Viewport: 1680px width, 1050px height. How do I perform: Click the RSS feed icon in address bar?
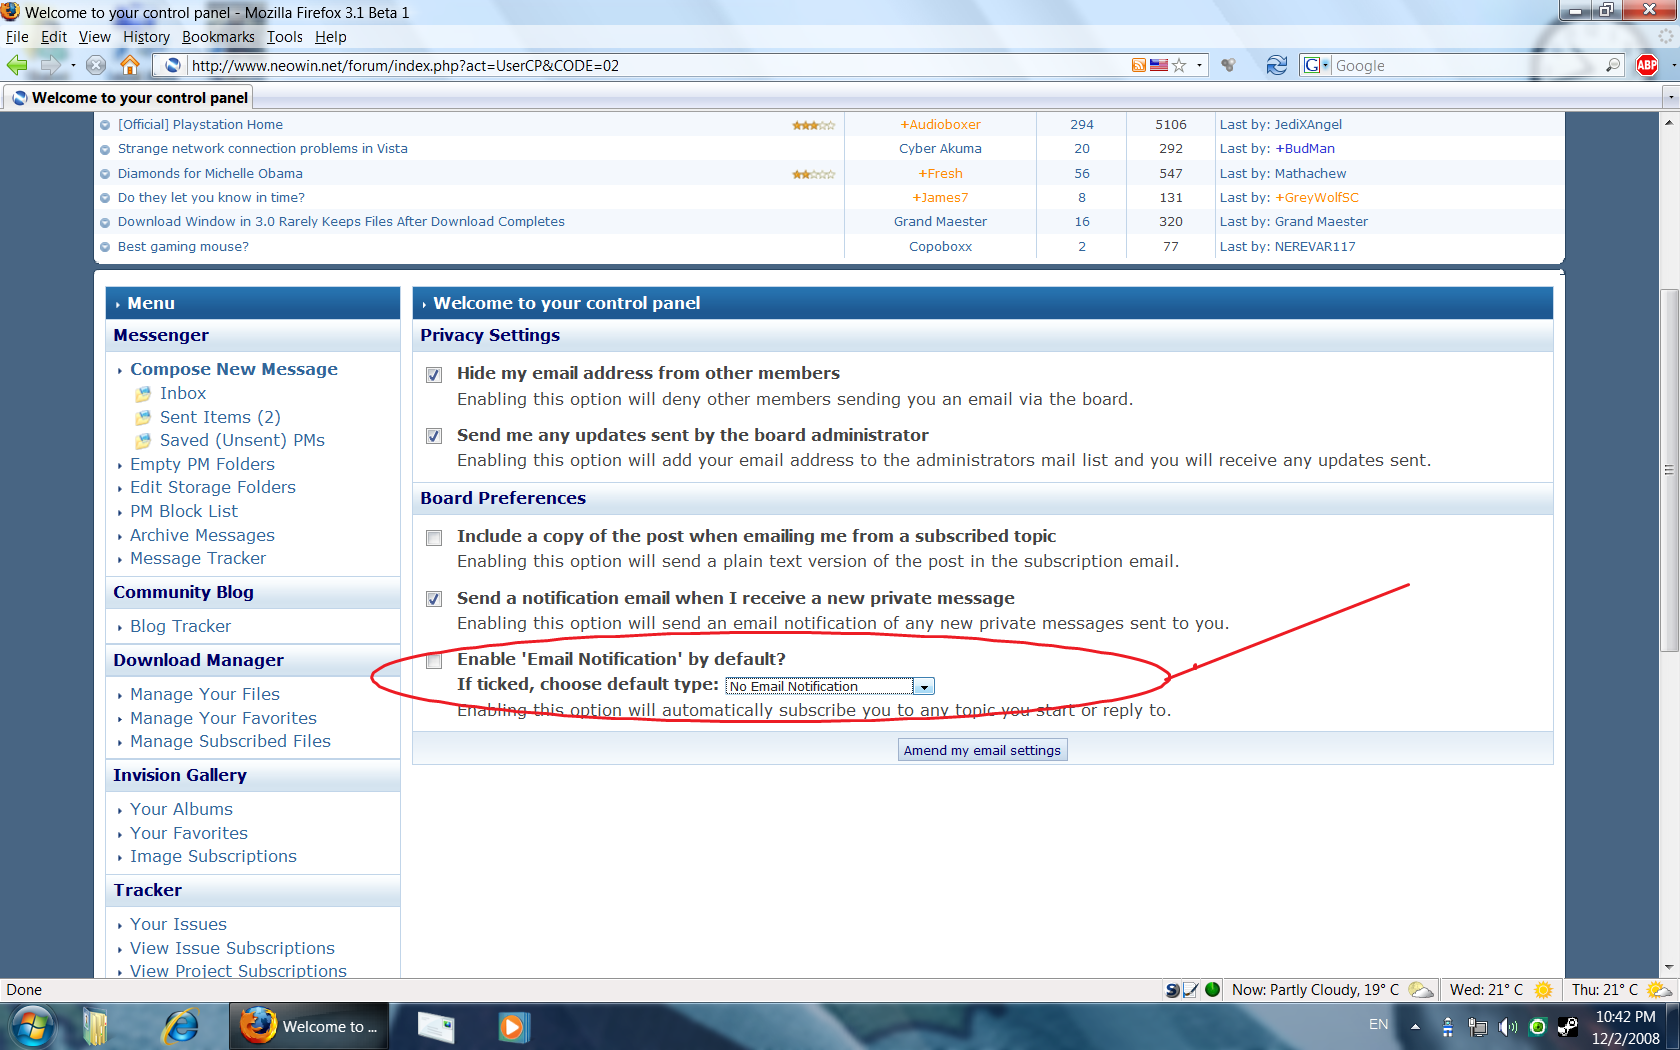click(x=1139, y=65)
